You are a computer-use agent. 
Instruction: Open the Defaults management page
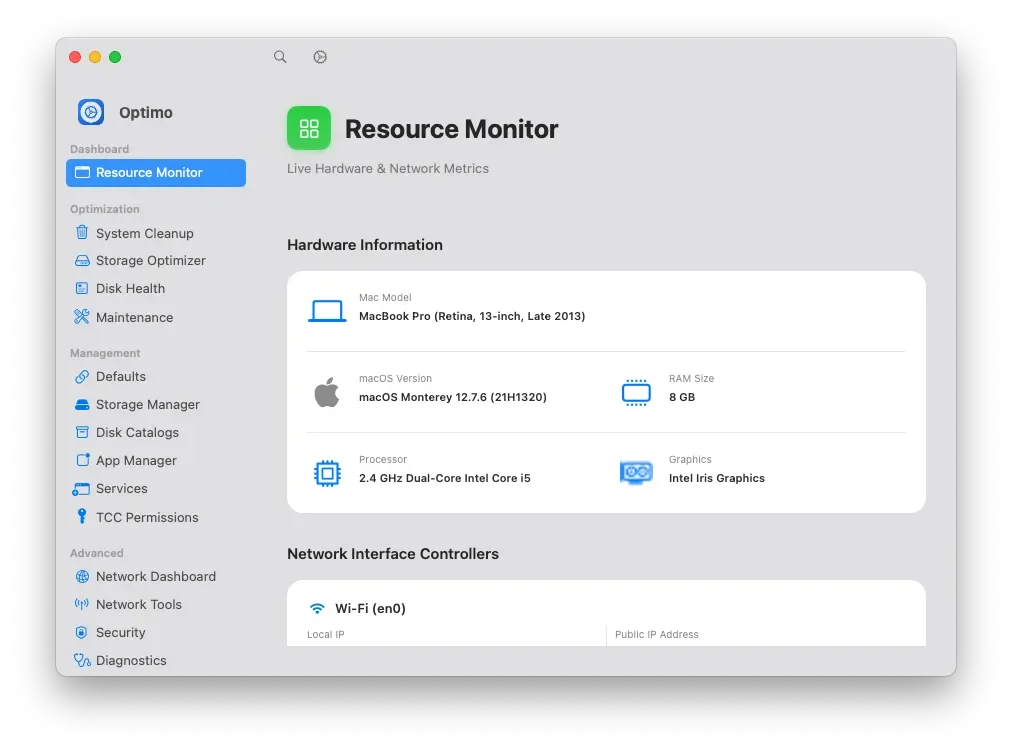click(156, 376)
